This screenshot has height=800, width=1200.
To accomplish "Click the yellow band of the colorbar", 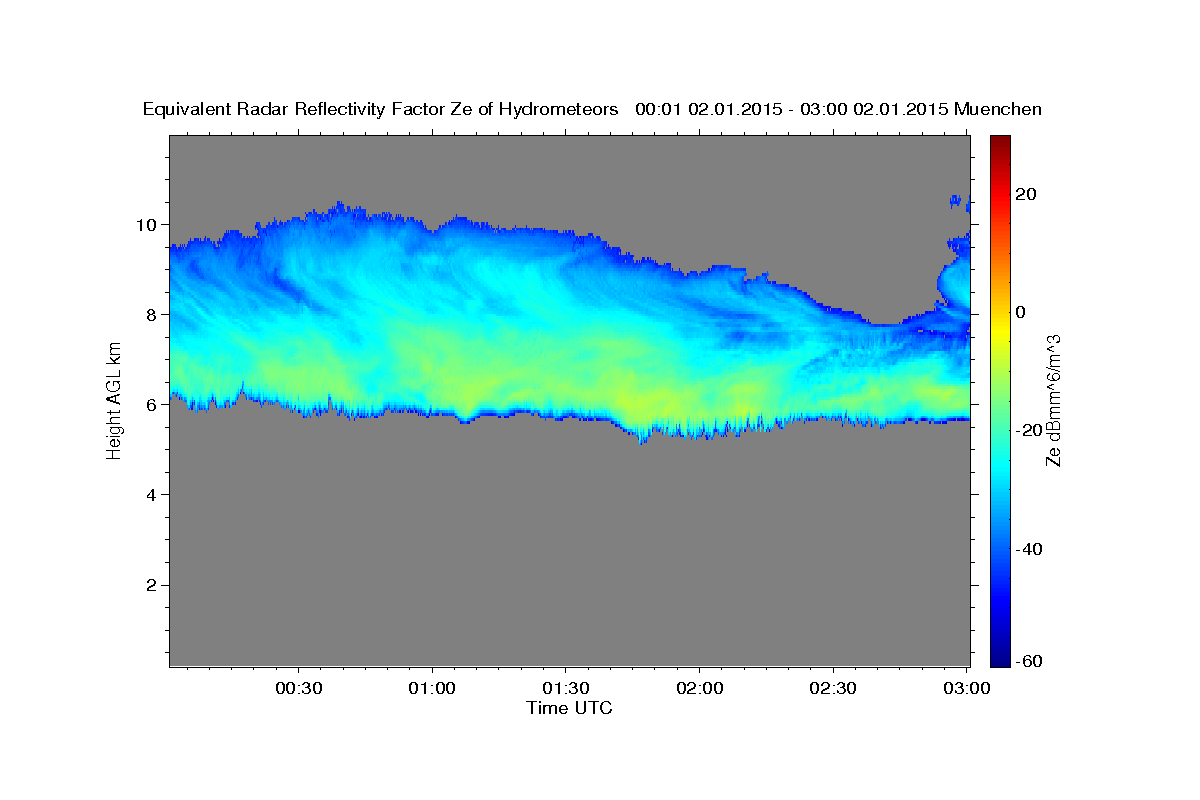I will pyautogui.click(x=1002, y=330).
